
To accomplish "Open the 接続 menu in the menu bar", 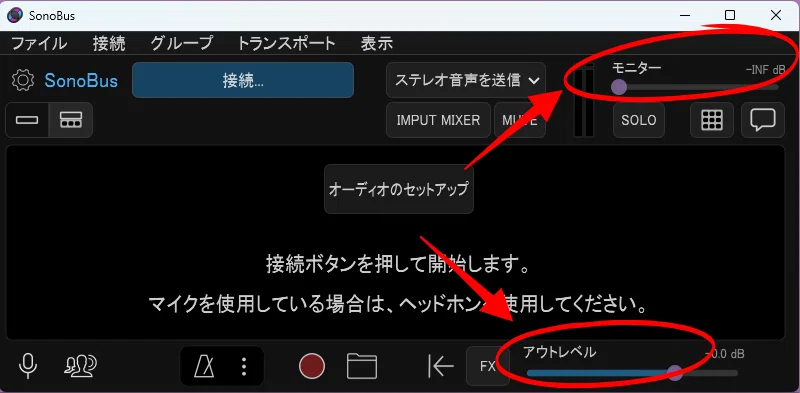I will click(x=109, y=43).
